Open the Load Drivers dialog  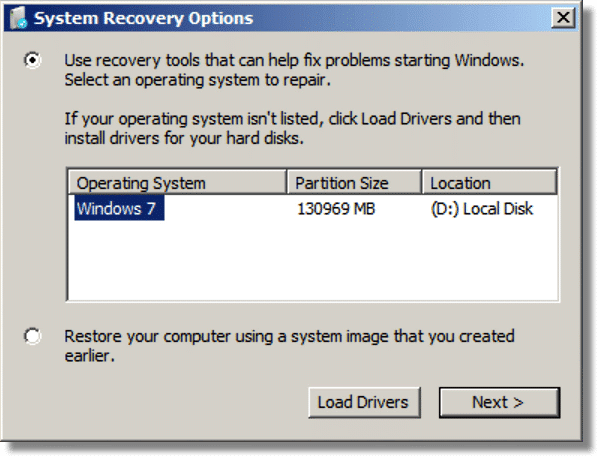(x=364, y=402)
